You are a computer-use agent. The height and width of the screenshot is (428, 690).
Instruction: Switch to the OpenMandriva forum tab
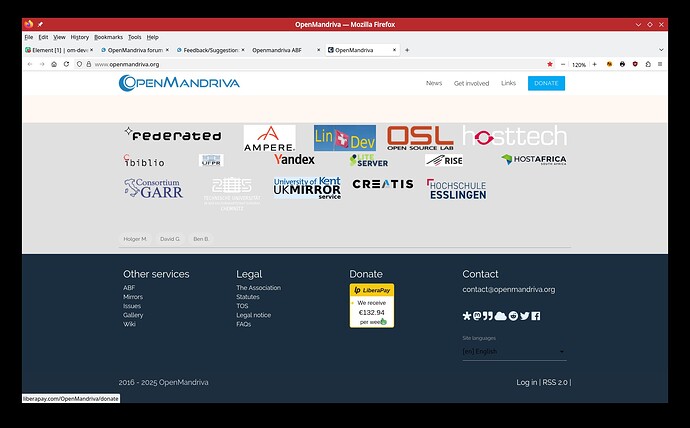coord(135,50)
